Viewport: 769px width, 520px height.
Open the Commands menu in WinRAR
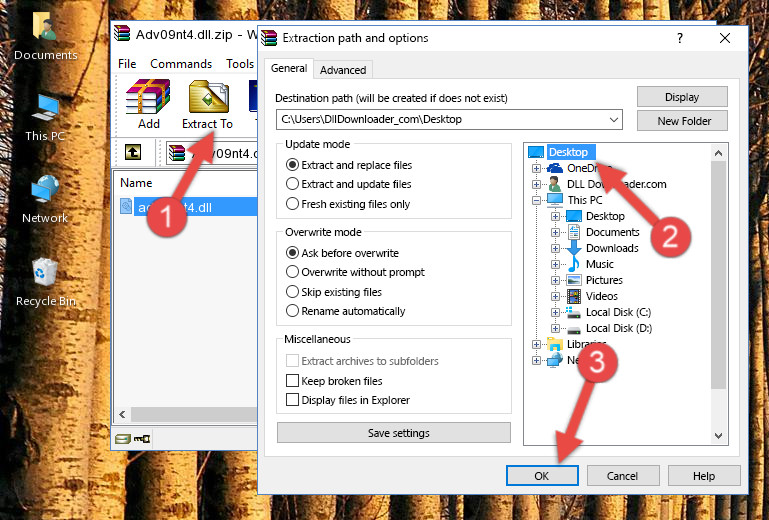(181, 64)
